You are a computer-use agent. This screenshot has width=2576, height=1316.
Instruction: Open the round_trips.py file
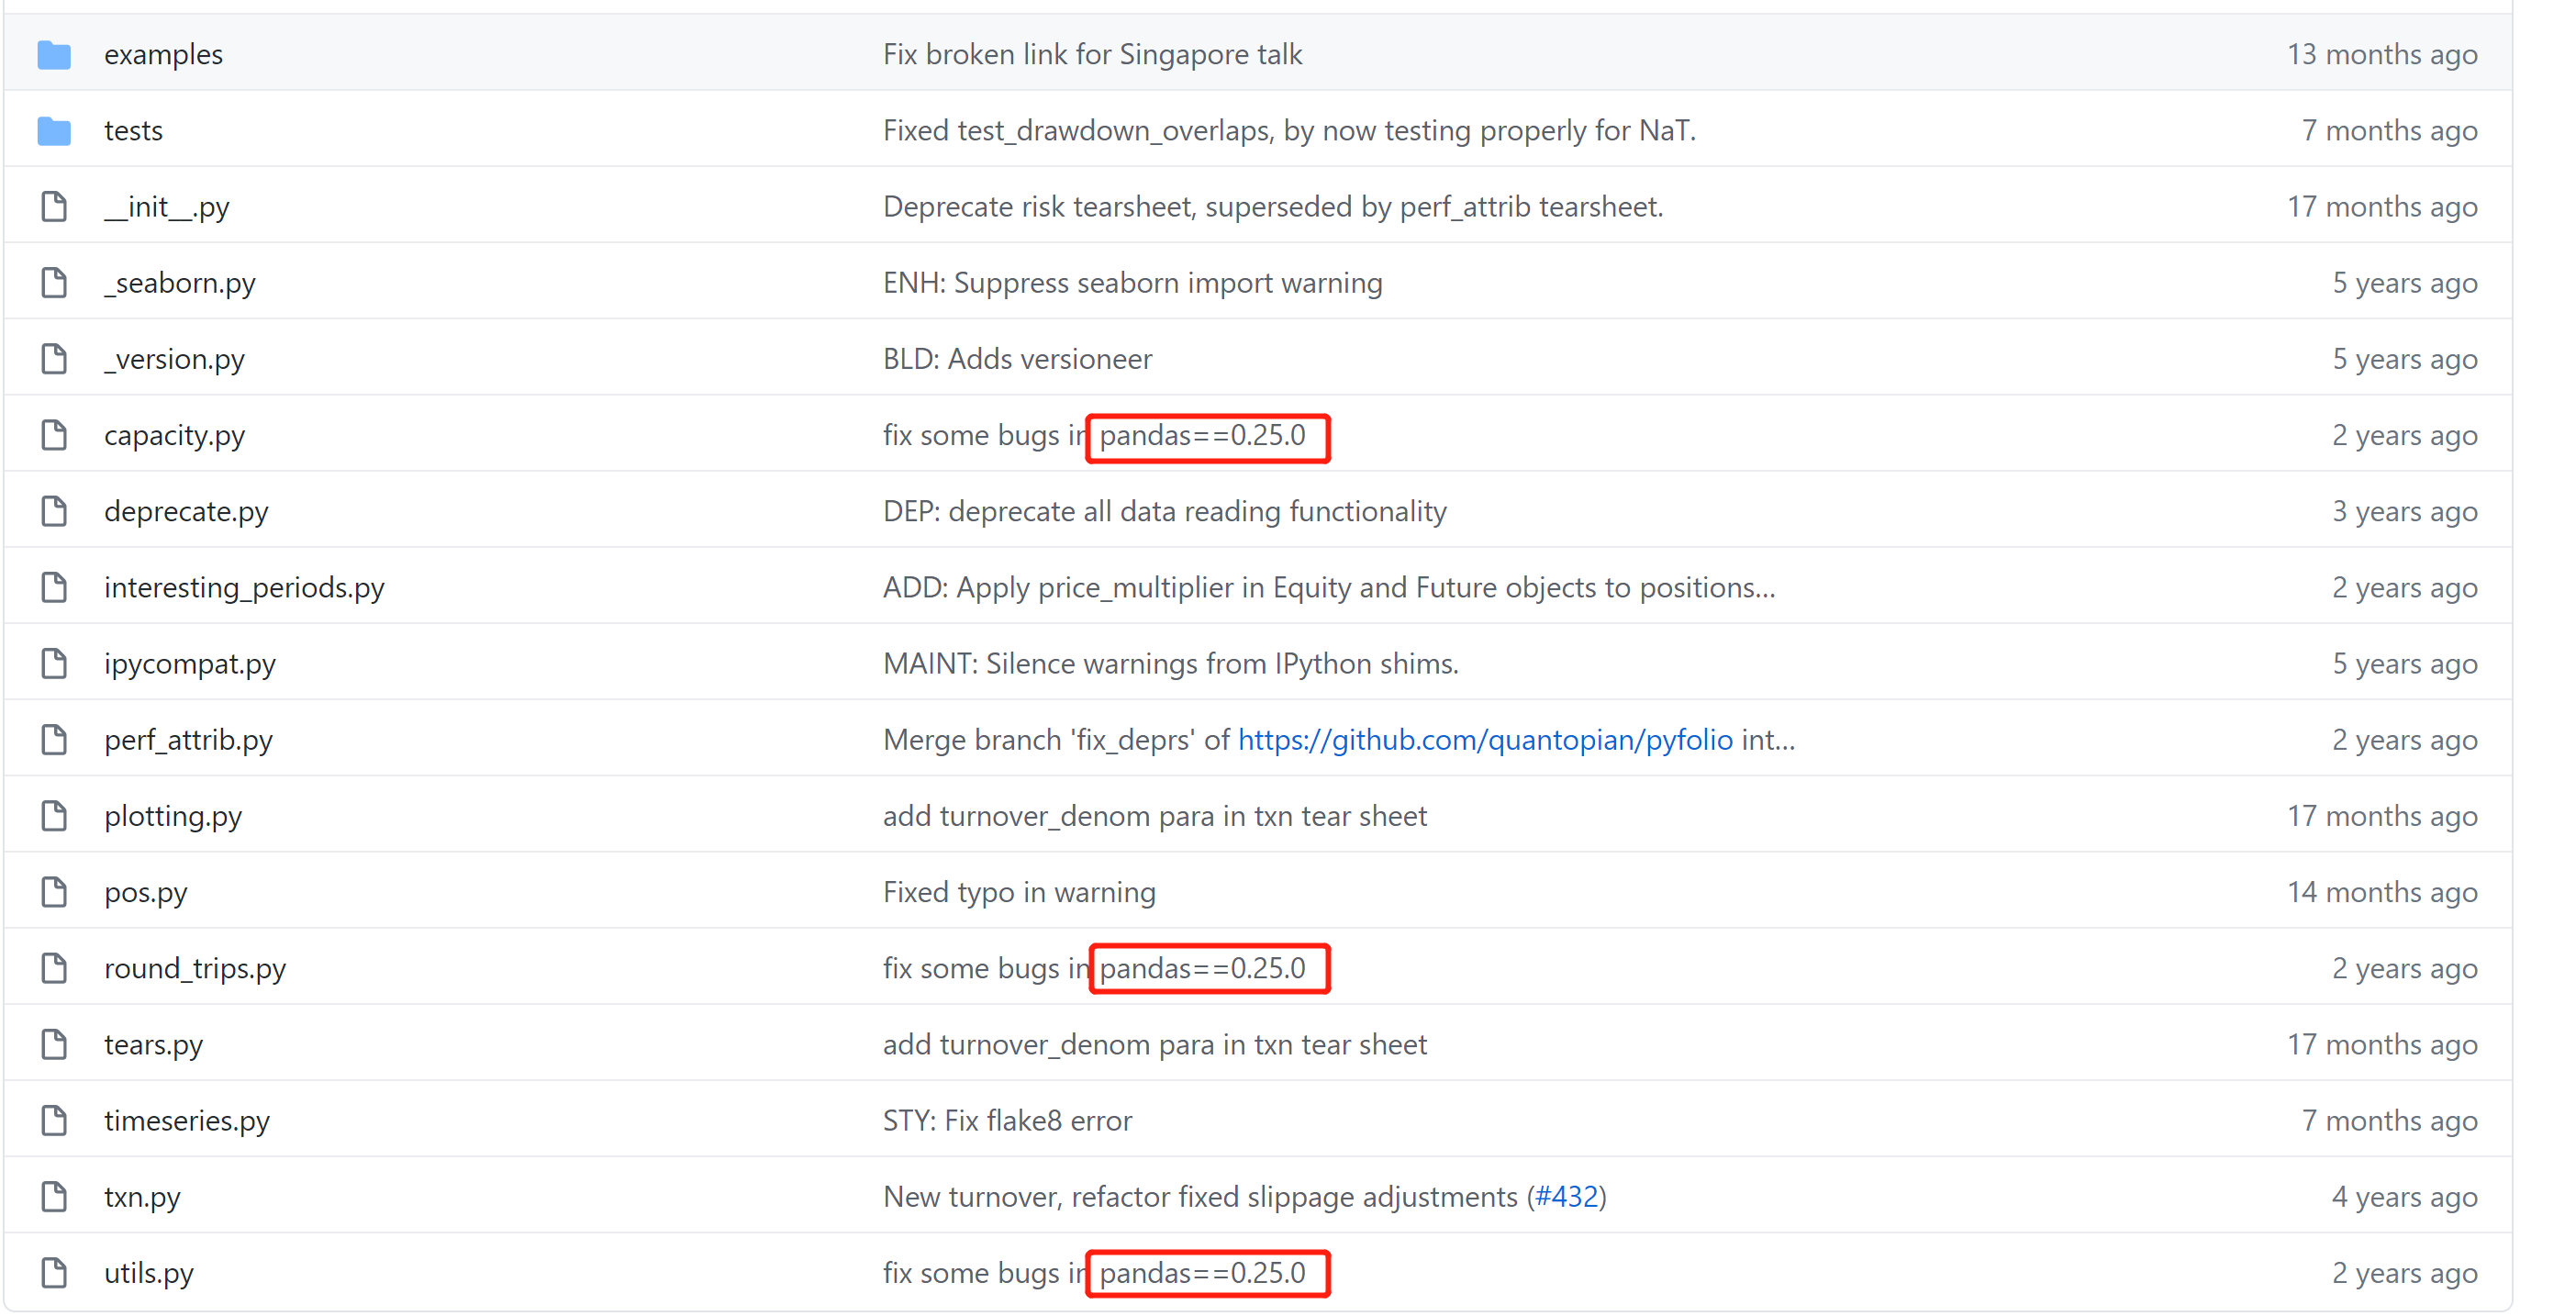tap(195, 969)
